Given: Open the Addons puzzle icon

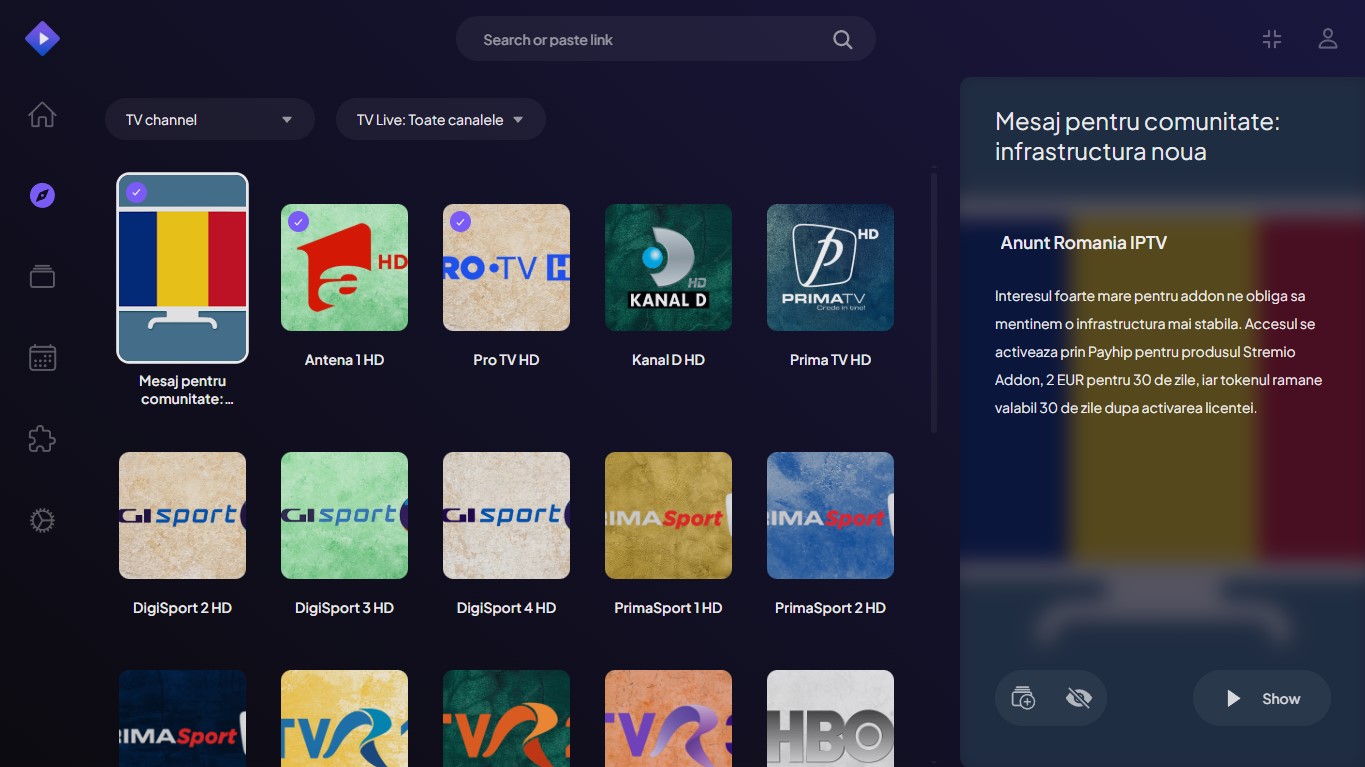Looking at the screenshot, I should 42,439.
